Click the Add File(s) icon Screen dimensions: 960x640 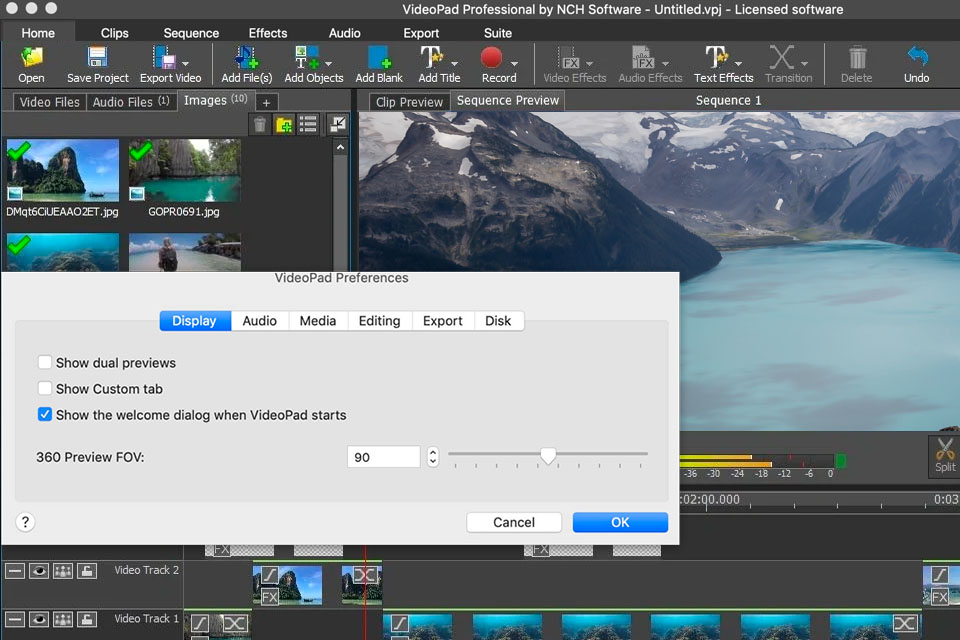tap(247, 58)
